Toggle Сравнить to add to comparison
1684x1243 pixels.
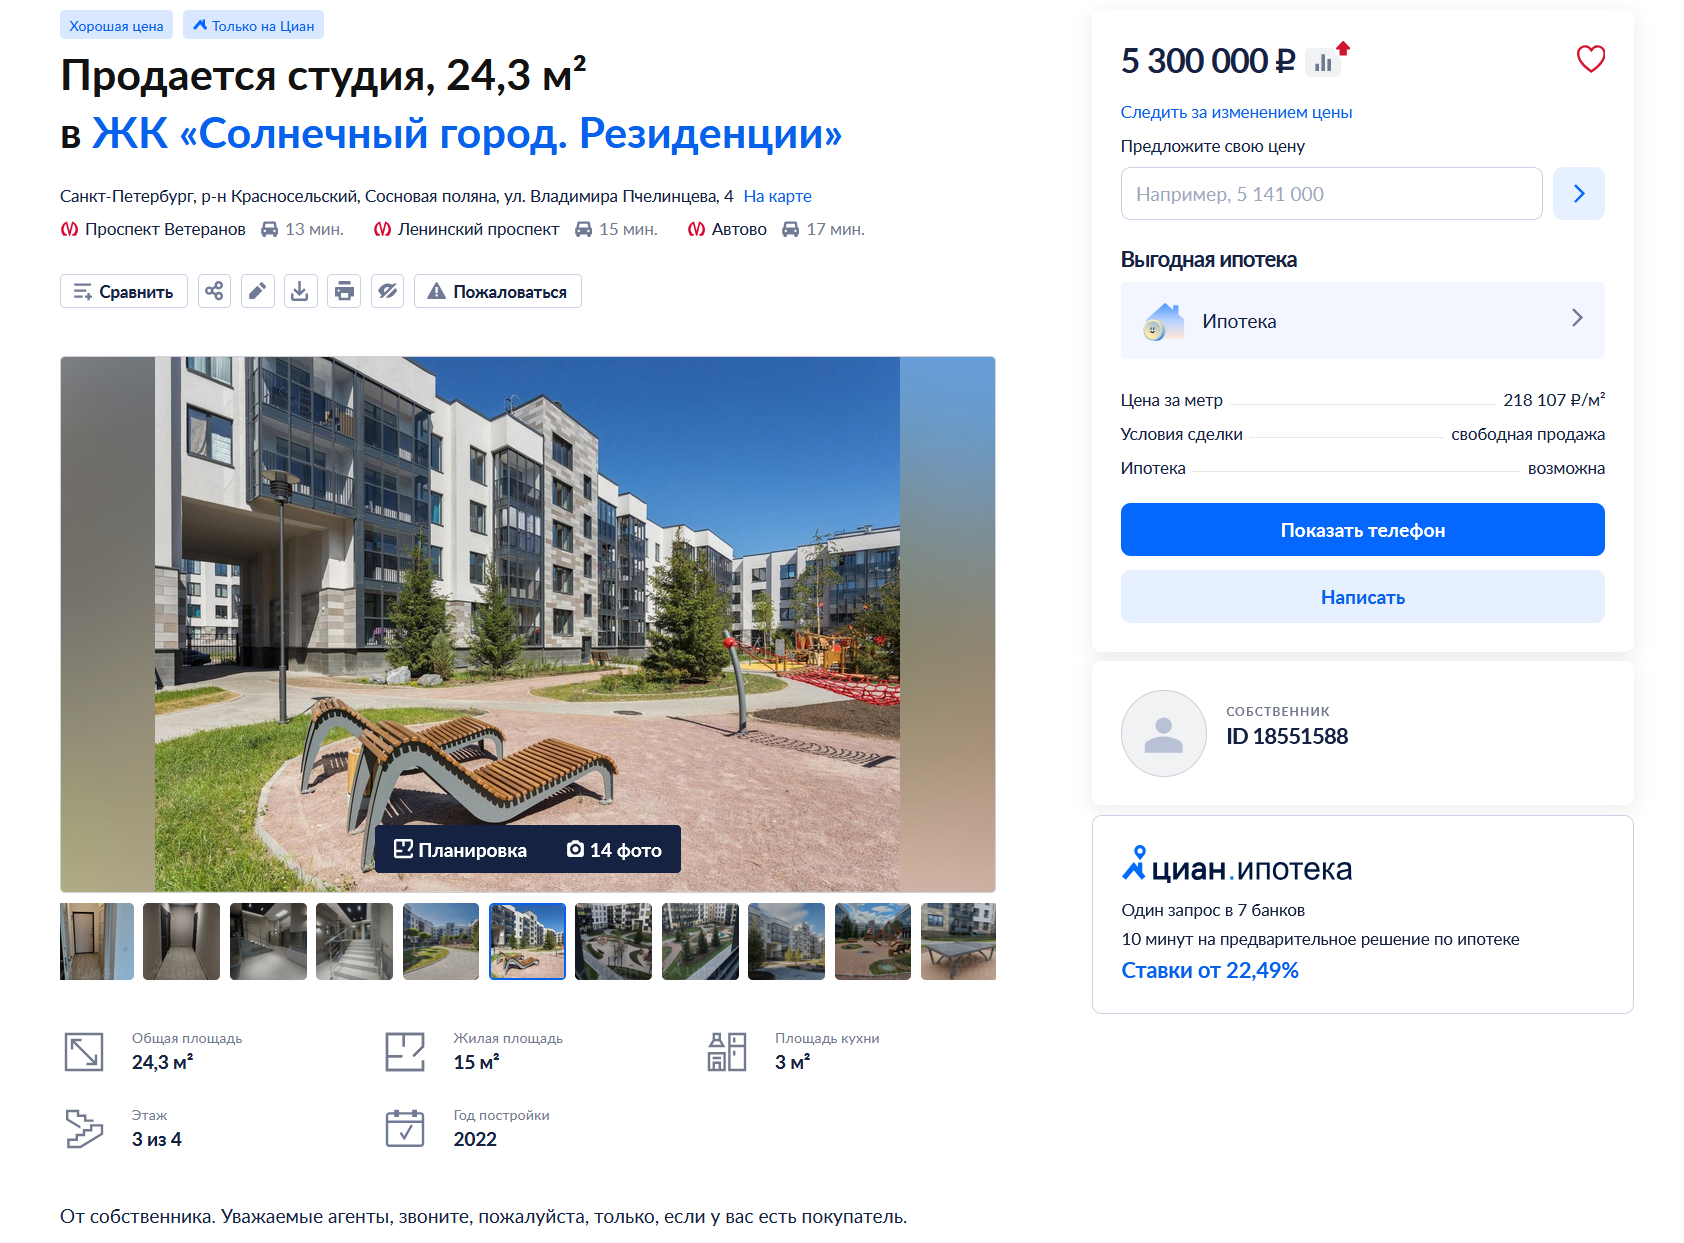click(x=124, y=291)
